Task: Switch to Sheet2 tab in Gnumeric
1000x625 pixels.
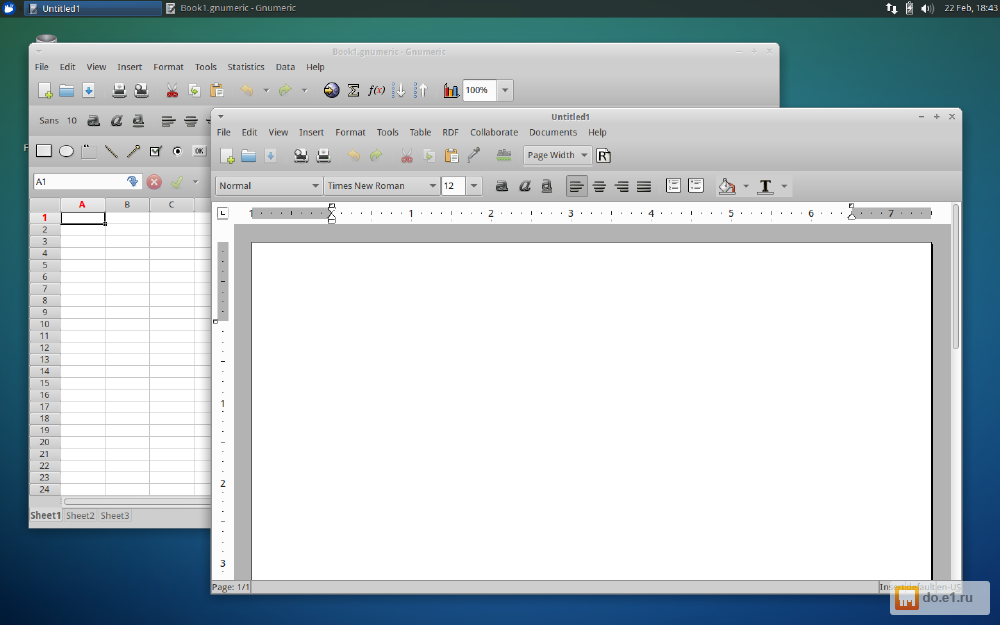Action: click(x=80, y=515)
